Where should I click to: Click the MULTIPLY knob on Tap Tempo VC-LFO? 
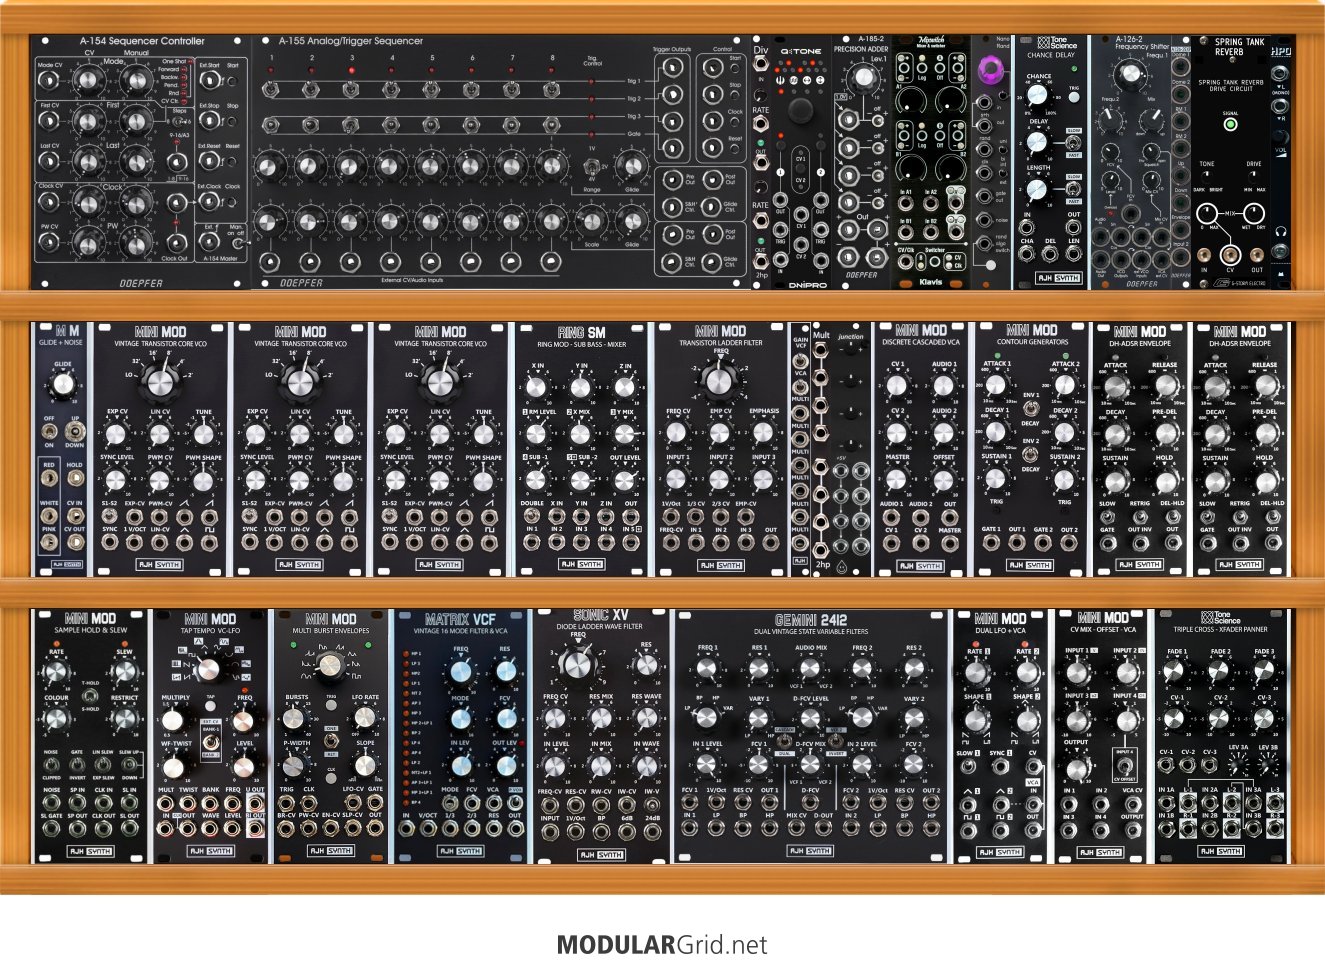pyautogui.click(x=174, y=719)
